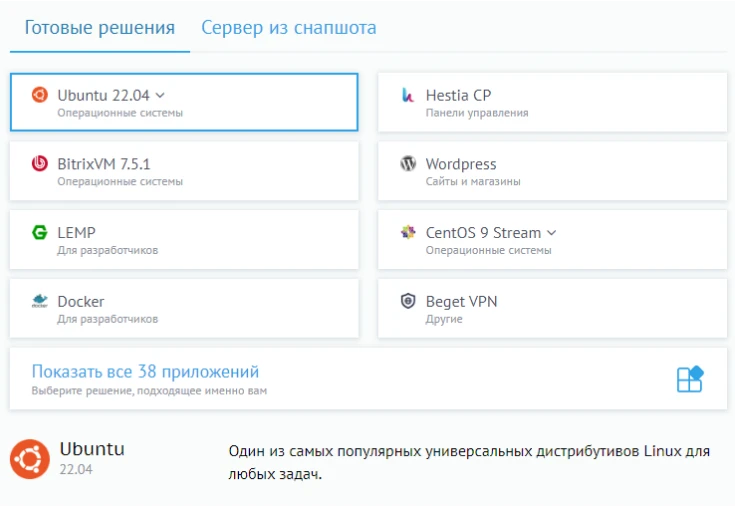This screenshot has width=735, height=507.
Task: Click the Ubuntu 22.04 card title text
Action: [x=104, y=96]
